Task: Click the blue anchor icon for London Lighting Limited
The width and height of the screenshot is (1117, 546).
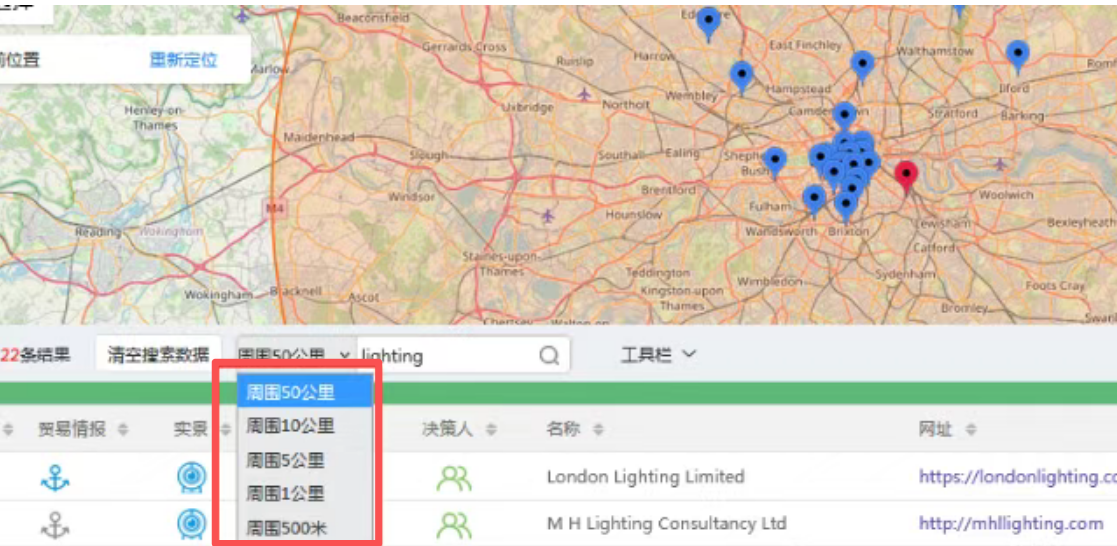Action: (x=55, y=479)
